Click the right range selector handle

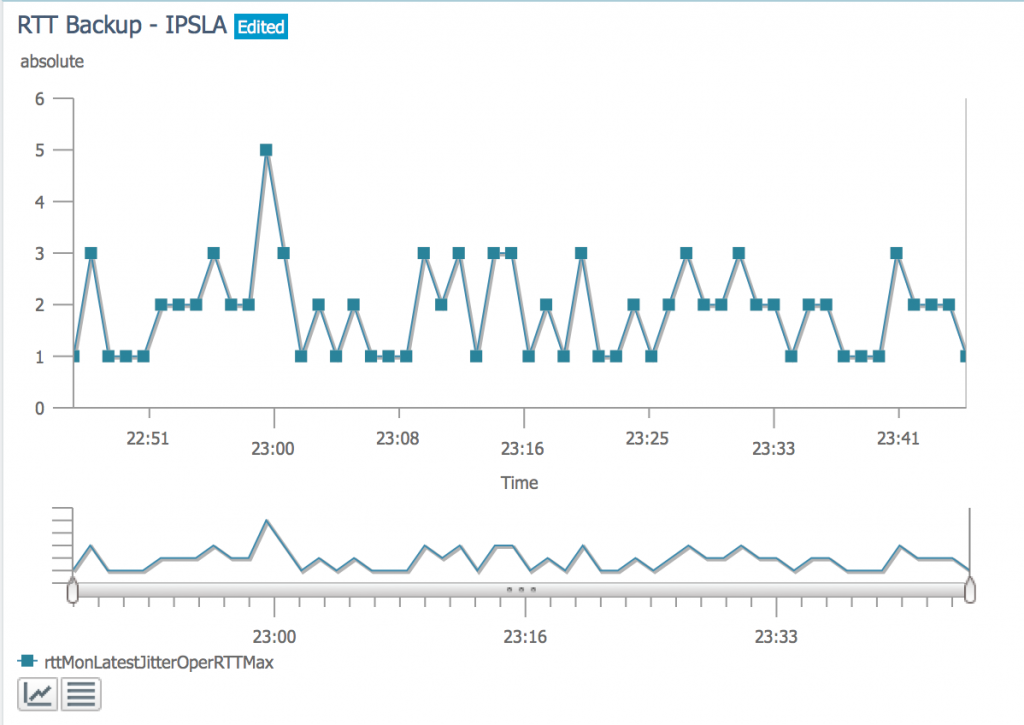[971, 592]
